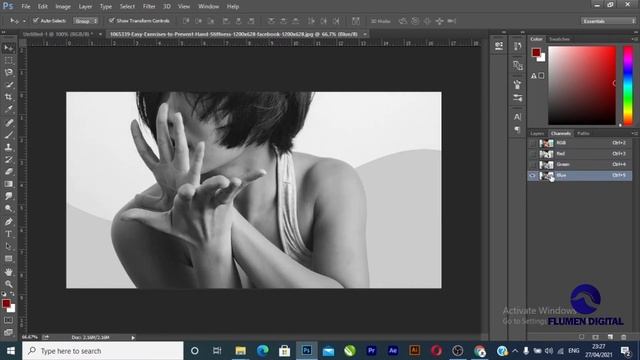Toggle Show Transform Controls checkbox
Image resolution: width=640 pixels, height=360 pixels.
tap(111, 20)
